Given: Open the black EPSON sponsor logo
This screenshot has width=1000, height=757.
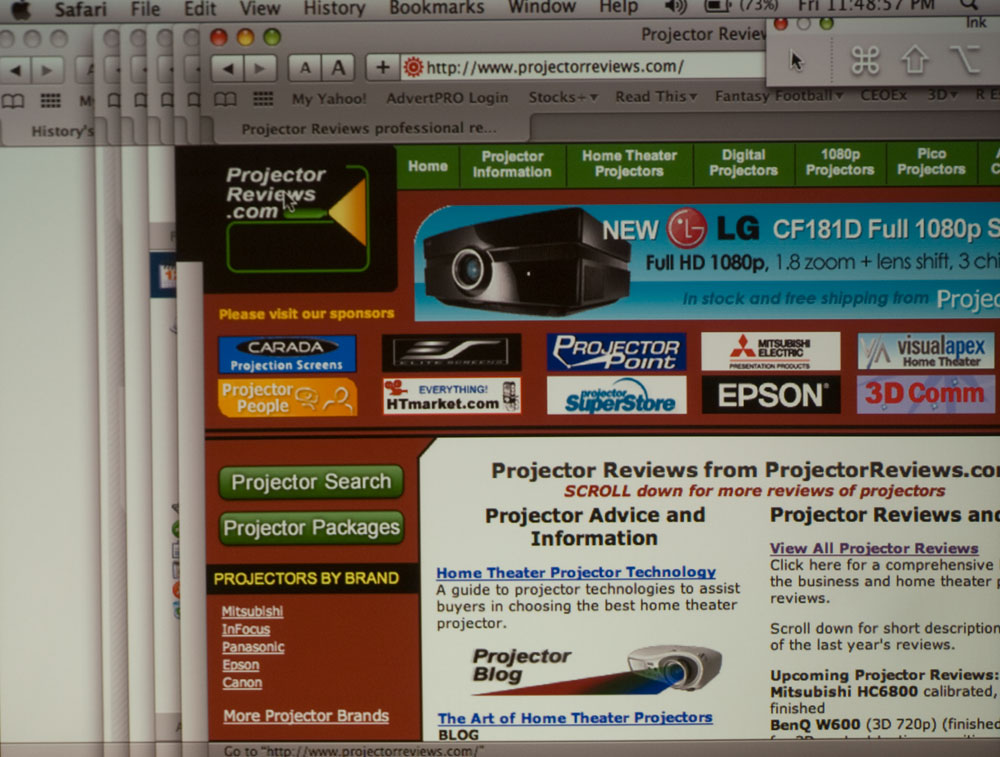Looking at the screenshot, I should [x=771, y=395].
